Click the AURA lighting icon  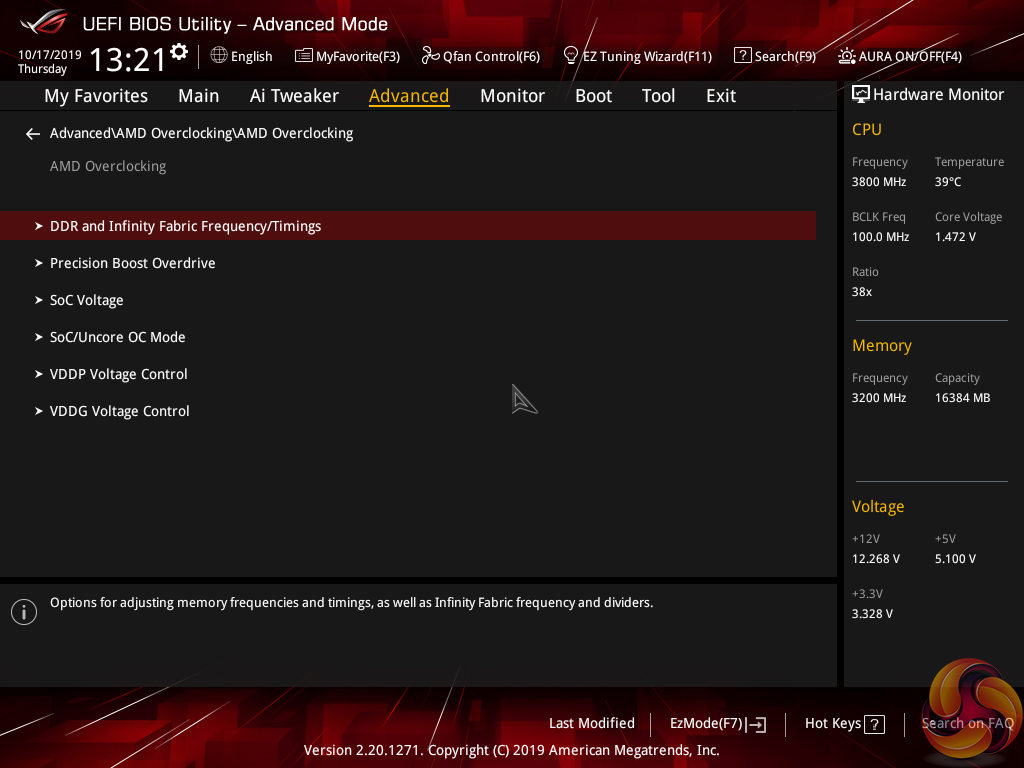point(847,56)
